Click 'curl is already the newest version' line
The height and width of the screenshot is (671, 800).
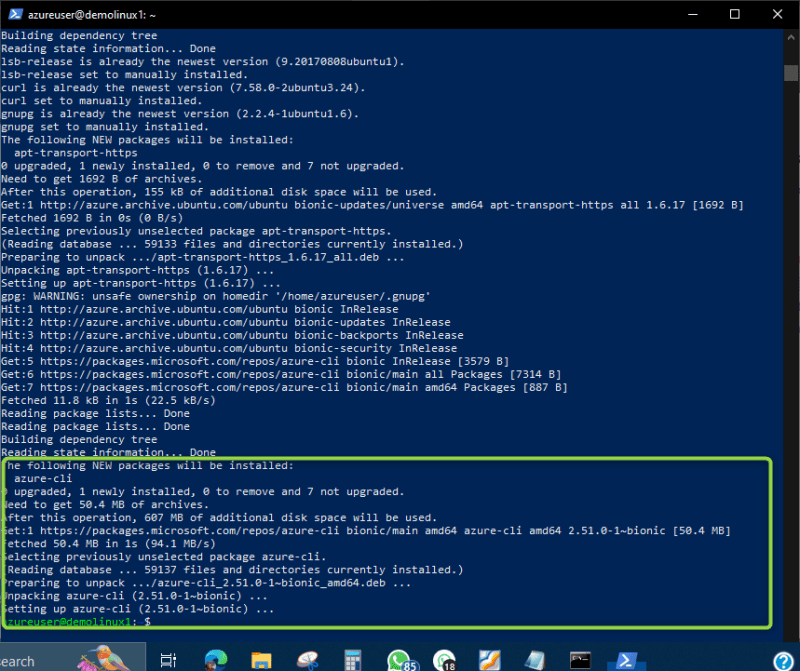[x=183, y=87]
